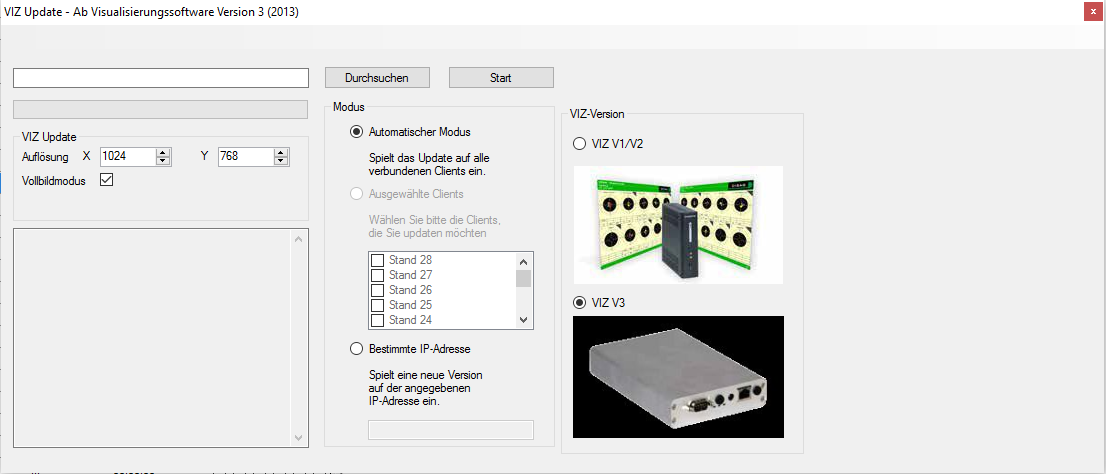Close the VIZ Update window
The width and height of the screenshot is (1106, 474).
coord(1090,12)
